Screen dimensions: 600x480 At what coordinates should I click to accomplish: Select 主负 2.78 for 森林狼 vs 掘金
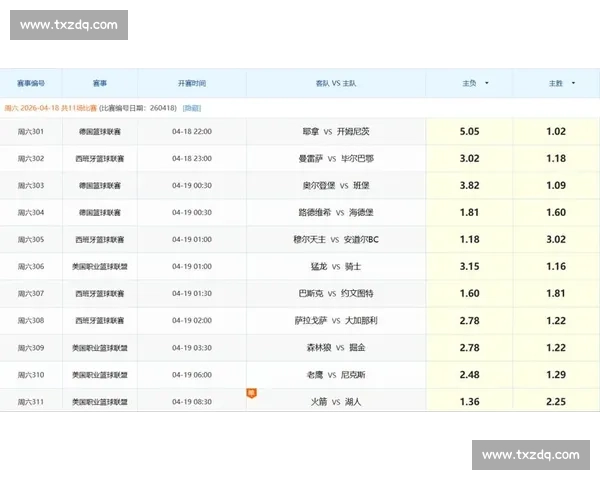point(469,348)
